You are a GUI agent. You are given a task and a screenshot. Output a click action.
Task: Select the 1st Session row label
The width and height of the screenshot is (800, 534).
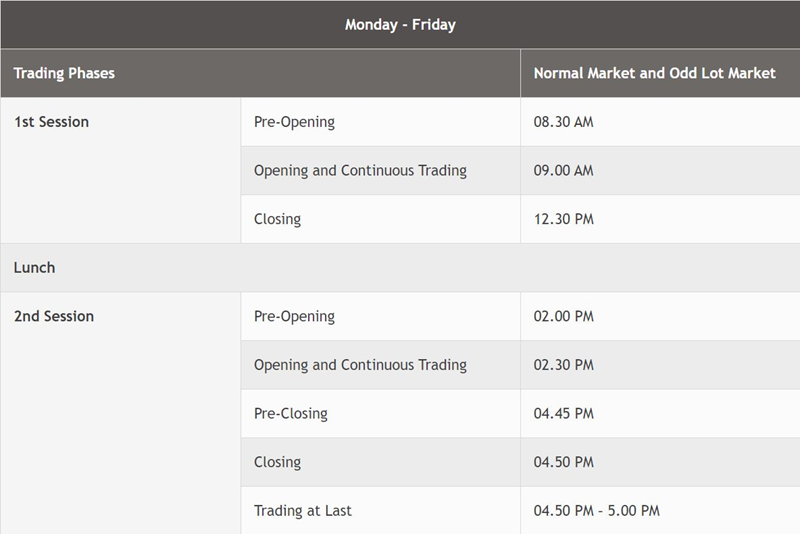click(52, 122)
